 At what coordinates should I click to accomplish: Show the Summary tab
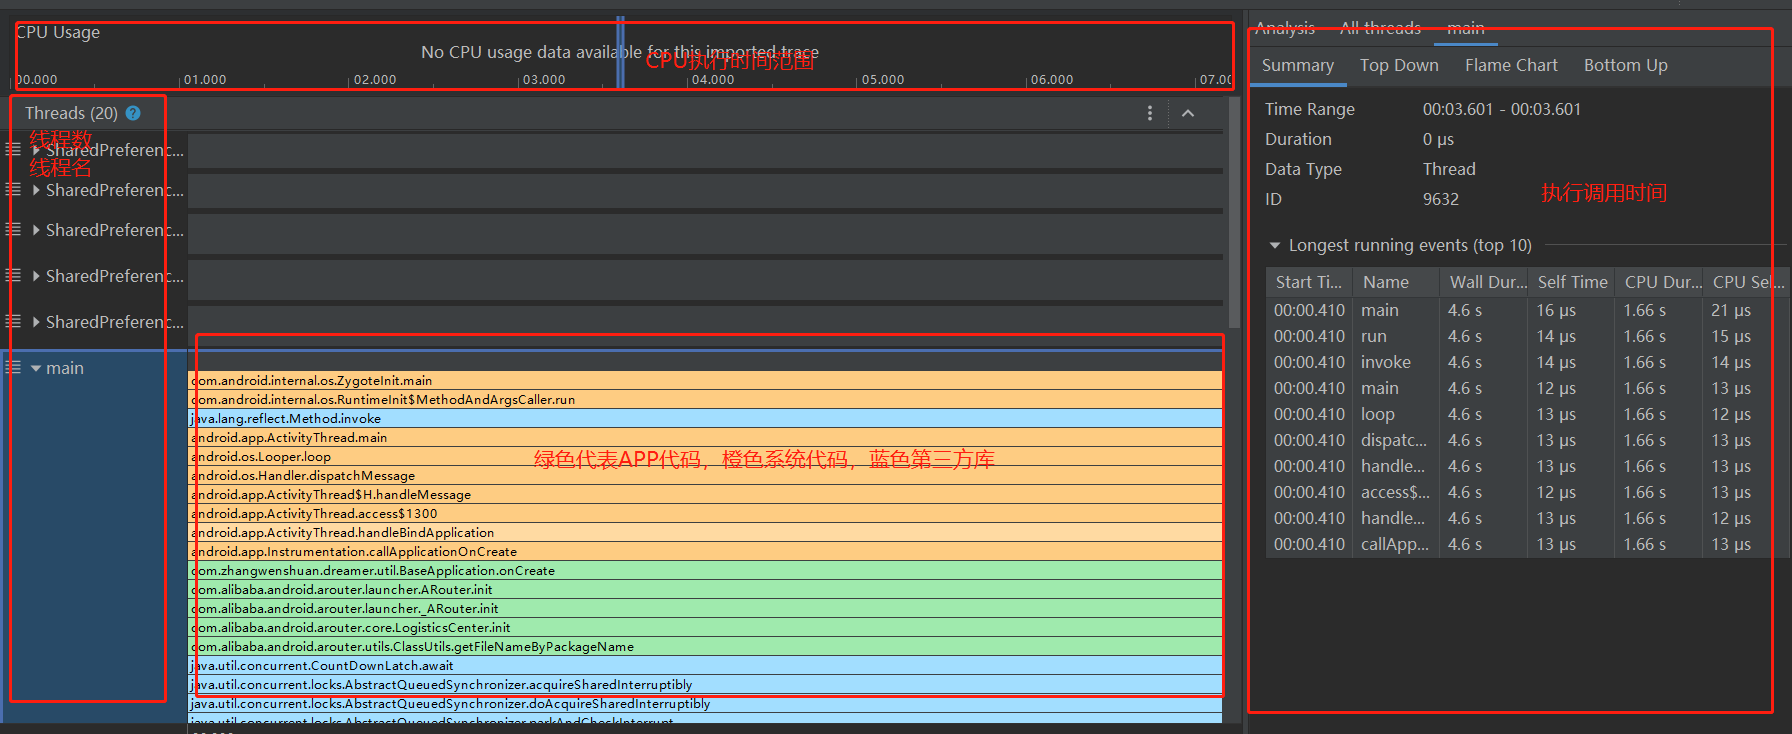pyautogui.click(x=1298, y=65)
